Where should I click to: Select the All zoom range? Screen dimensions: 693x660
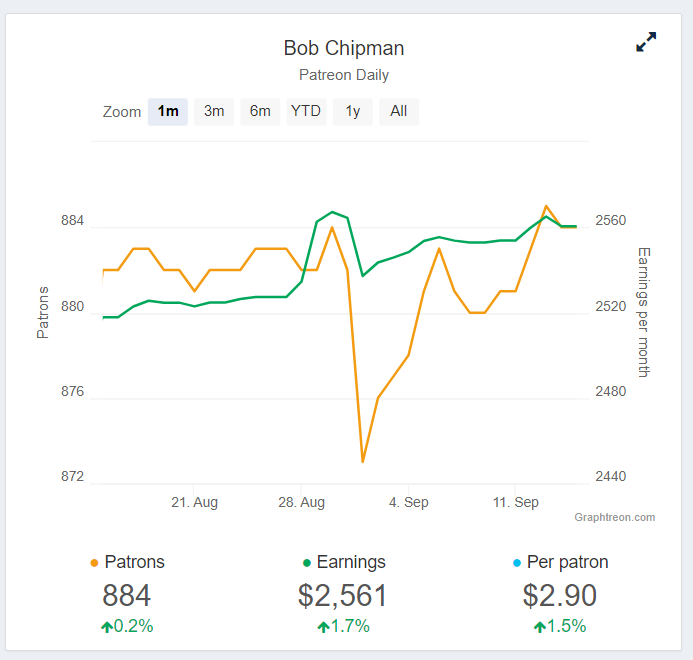pyautogui.click(x=399, y=111)
